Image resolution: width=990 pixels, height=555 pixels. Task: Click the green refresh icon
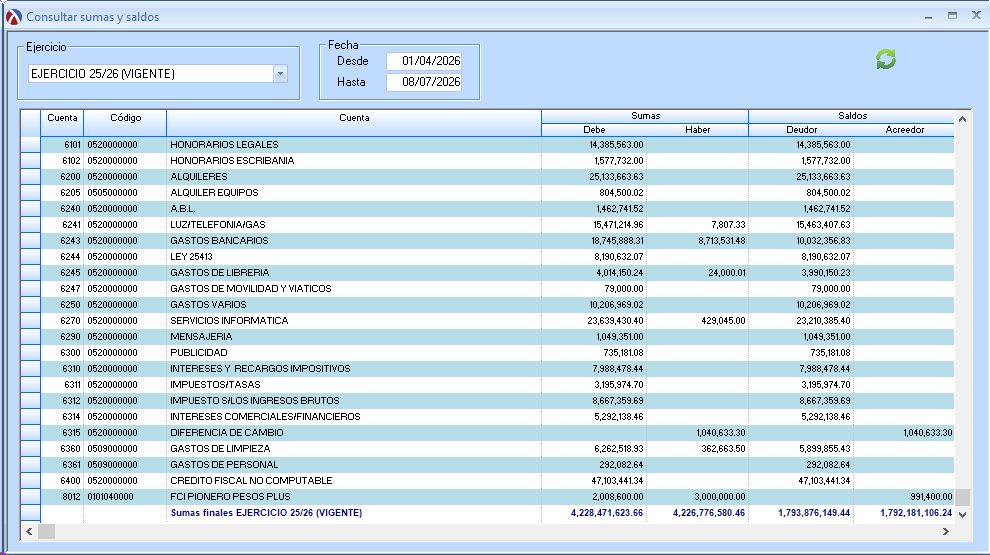pos(886,59)
